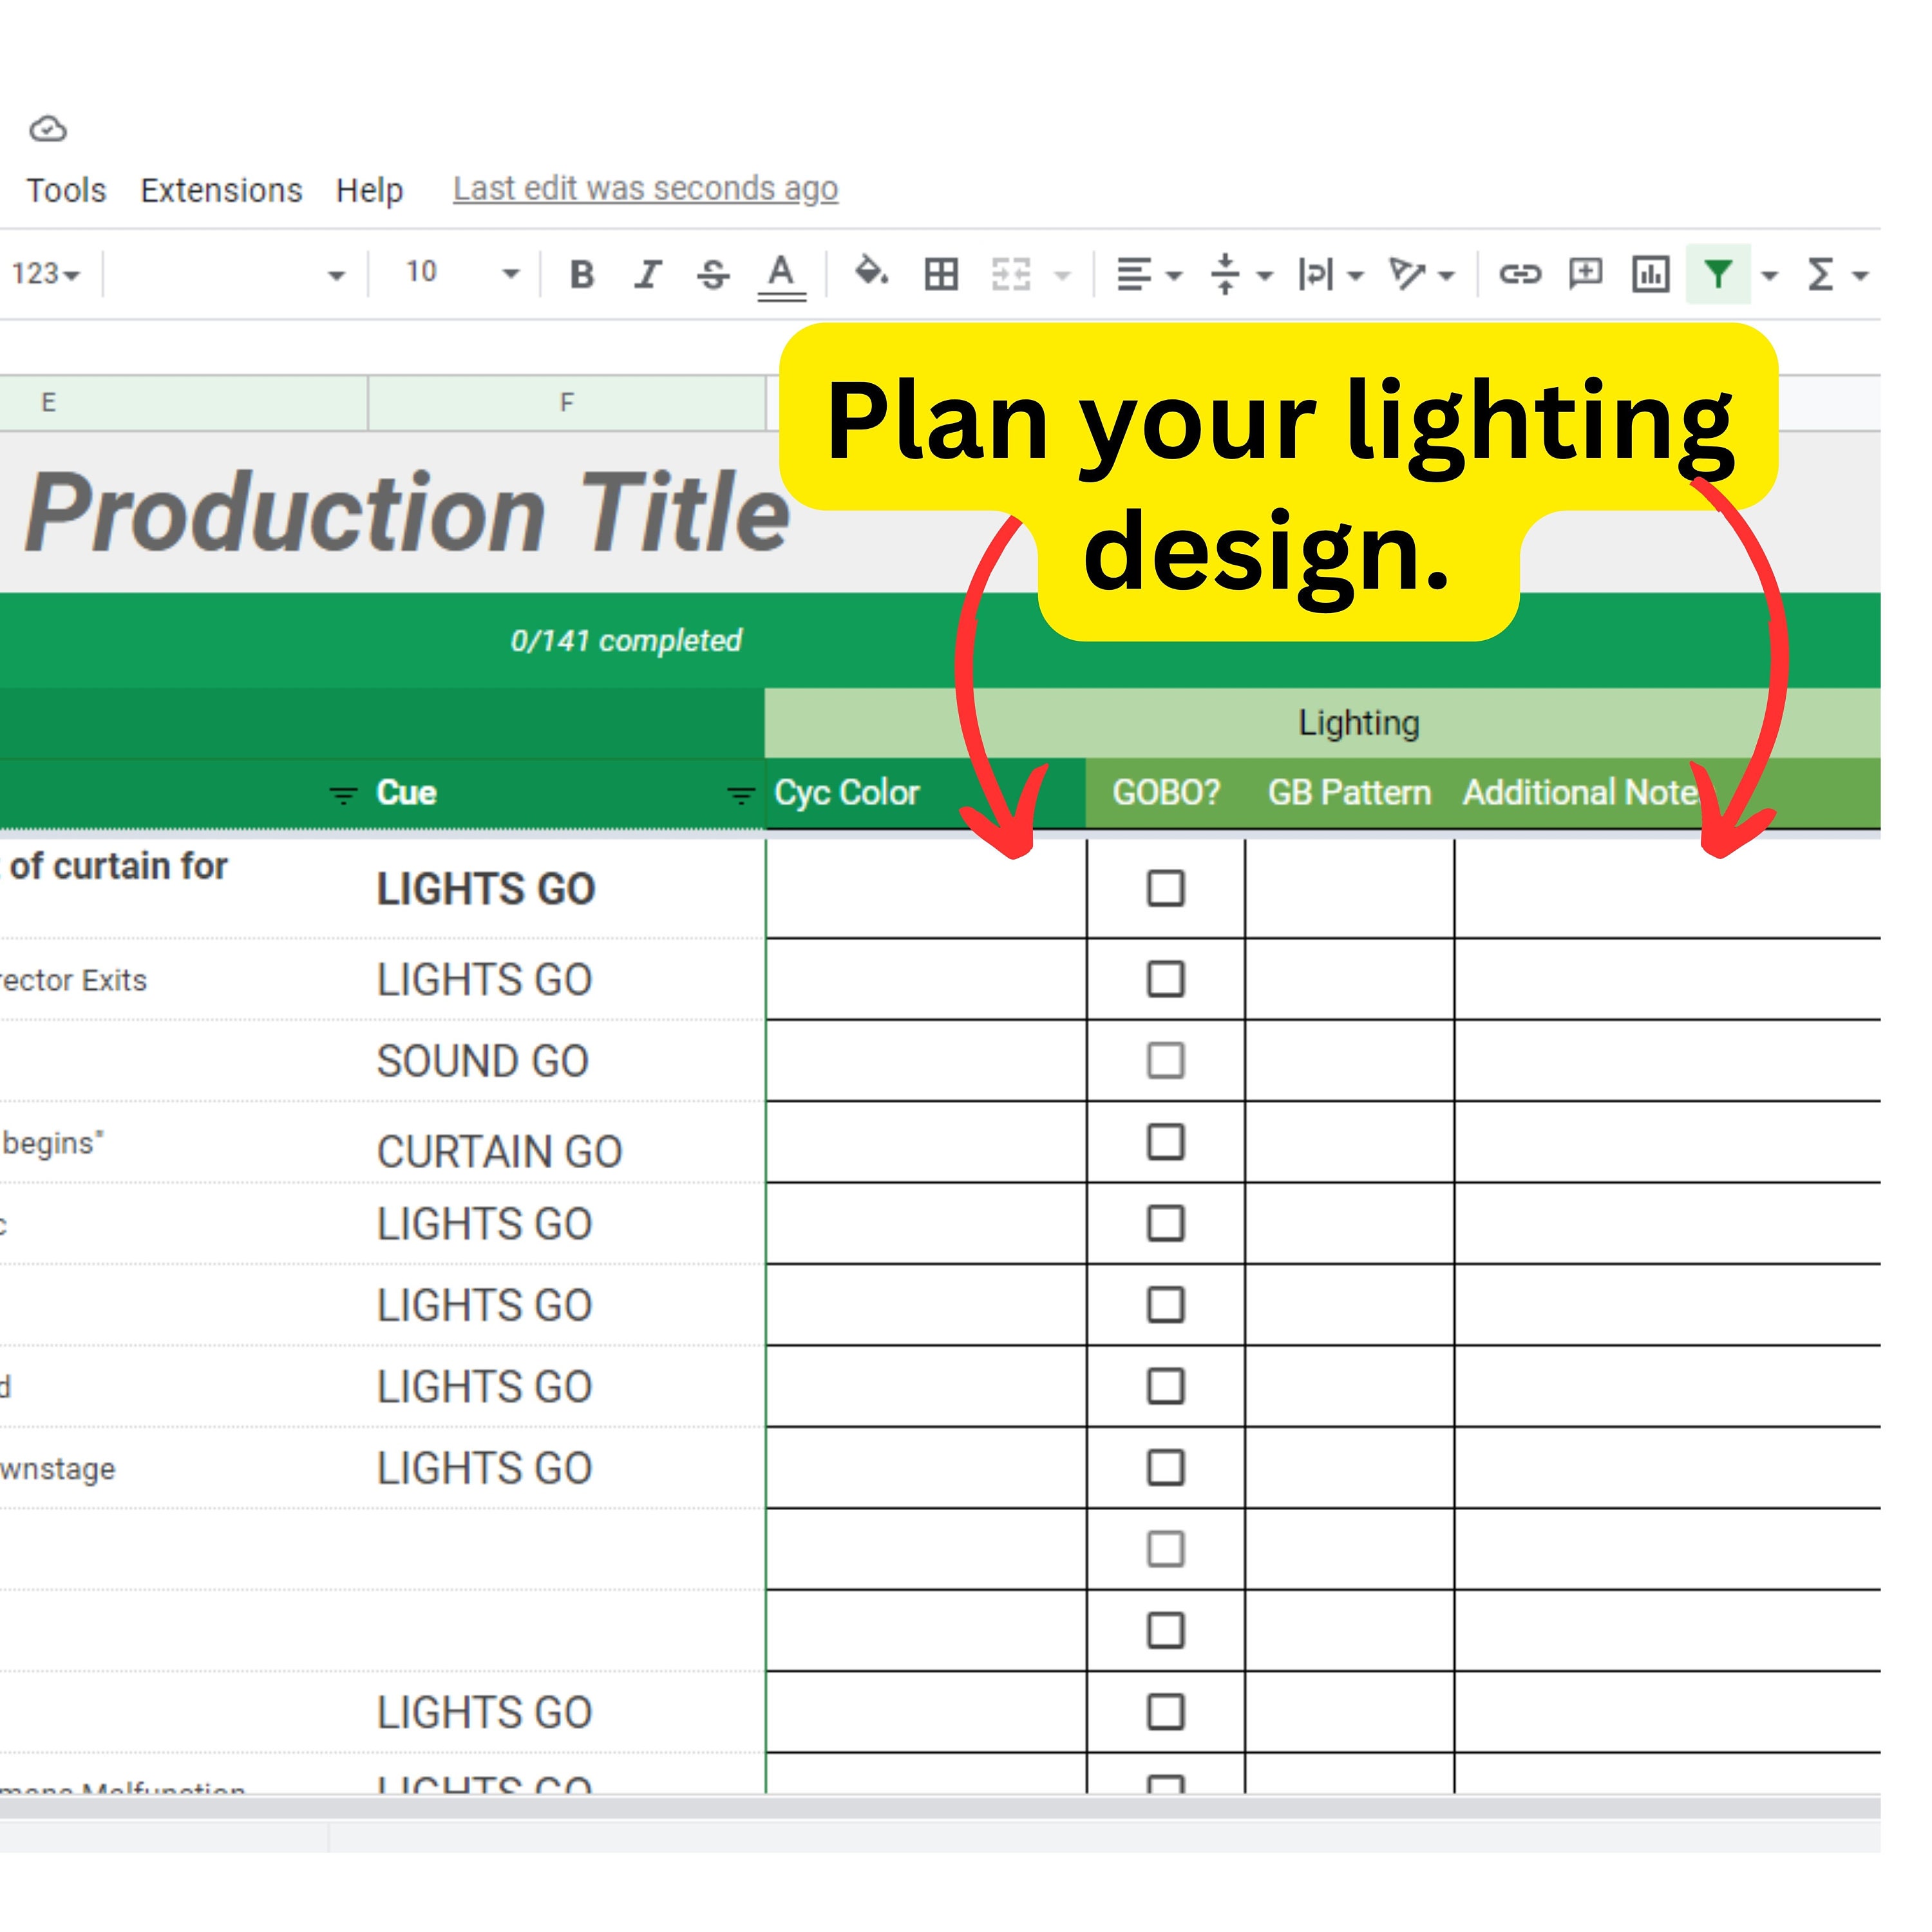Open the text color picker
Viewport: 1932px width, 1932px height.
pos(782,273)
